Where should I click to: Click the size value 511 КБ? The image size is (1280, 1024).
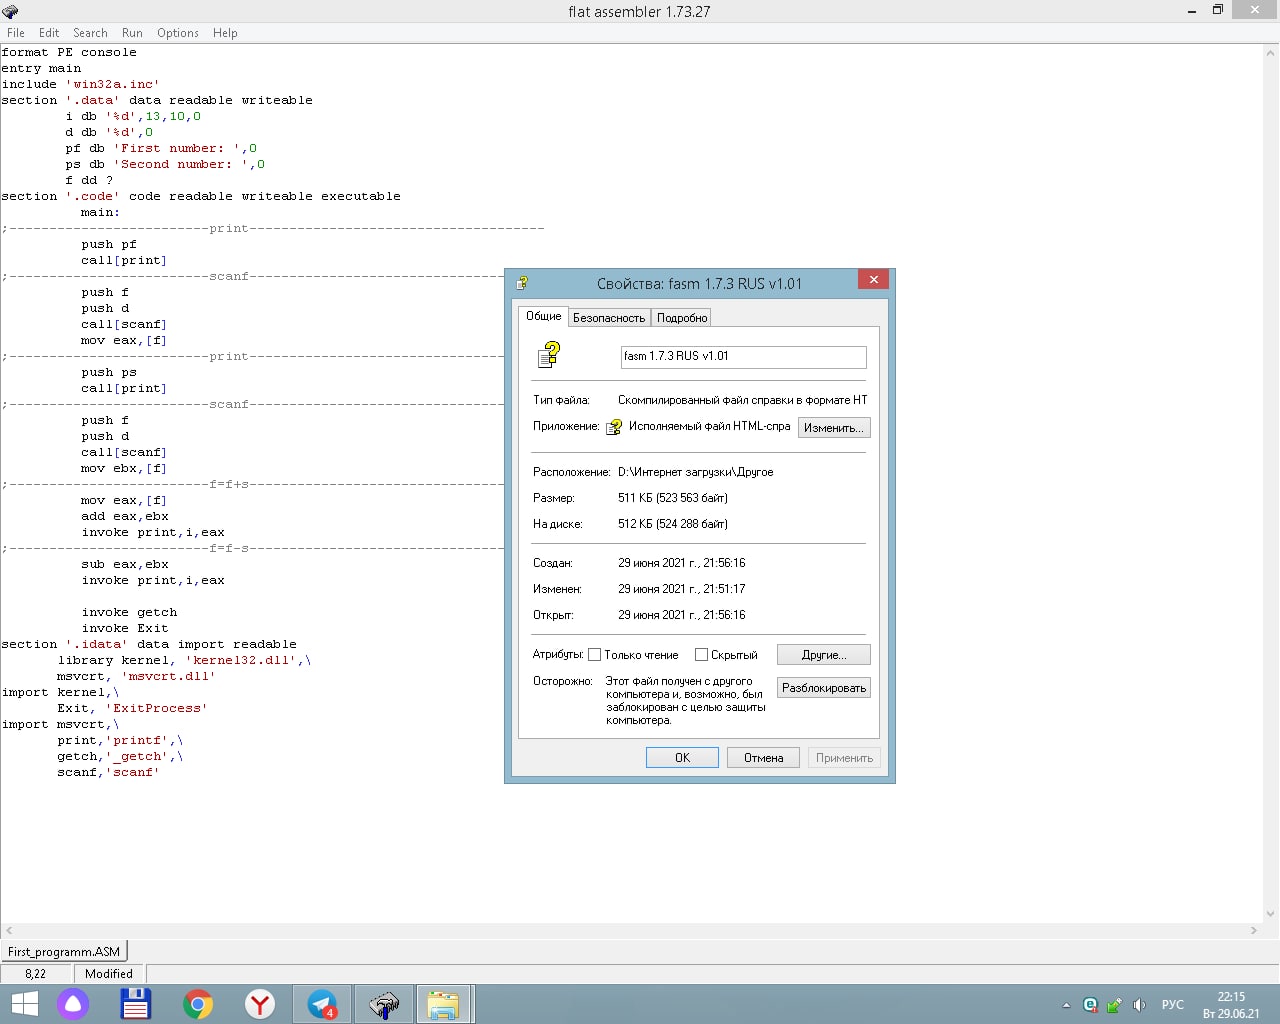click(x=673, y=498)
